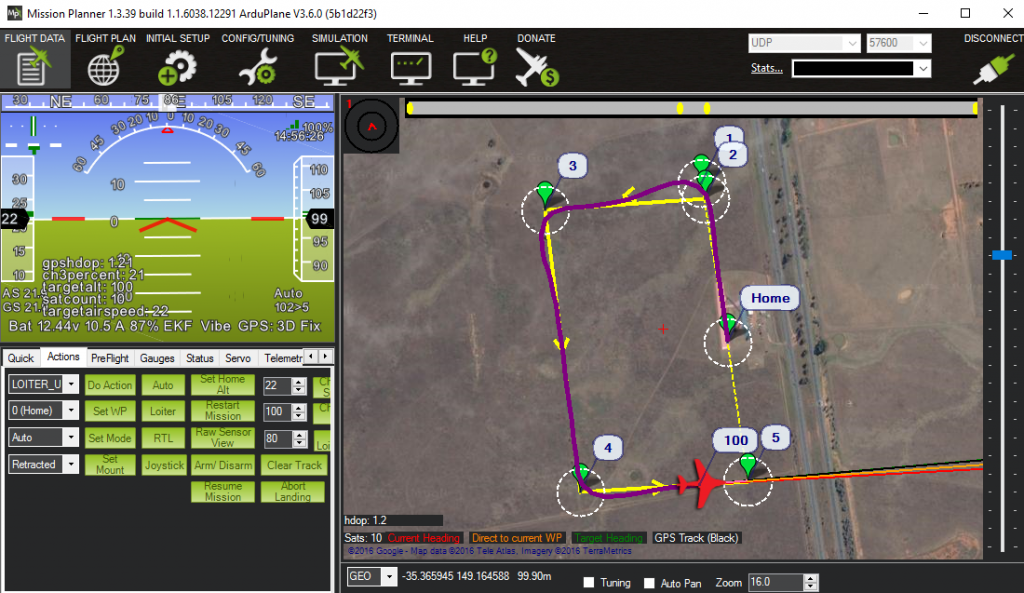Viewport: 1024px width, 593px height.
Task: Open Config/Tuning wrench icon
Action: point(257,68)
